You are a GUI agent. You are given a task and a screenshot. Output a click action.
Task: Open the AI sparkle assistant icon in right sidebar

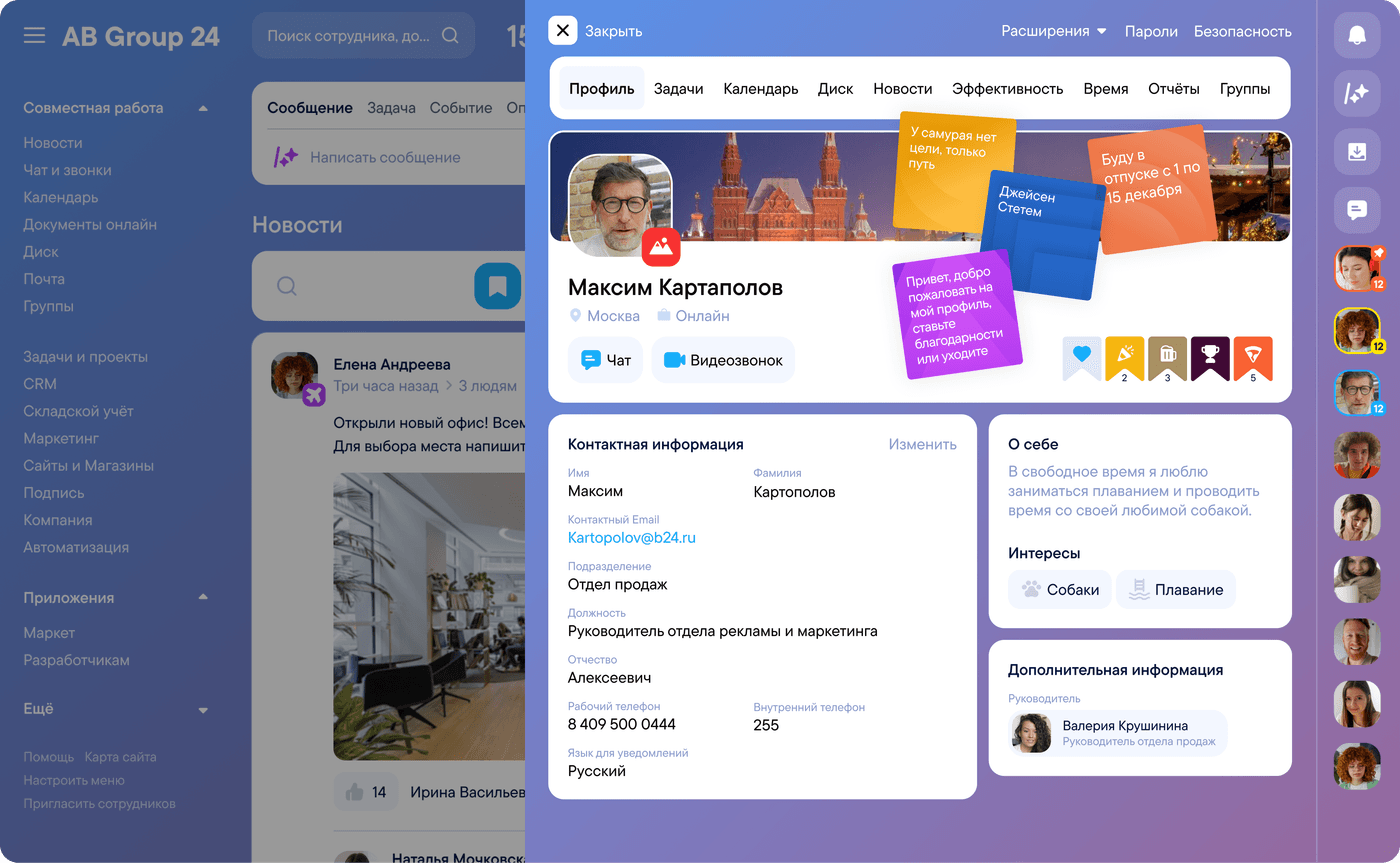pos(1357,94)
